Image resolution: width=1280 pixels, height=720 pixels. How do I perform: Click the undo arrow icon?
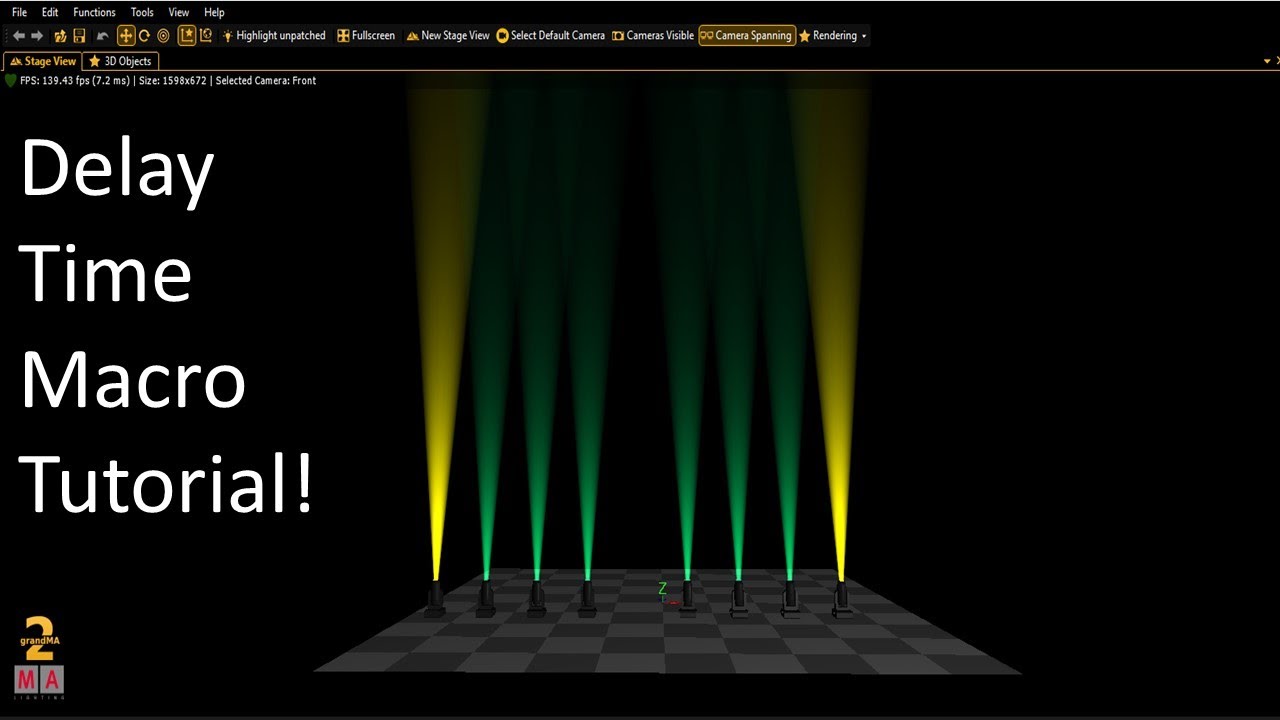(x=102, y=35)
